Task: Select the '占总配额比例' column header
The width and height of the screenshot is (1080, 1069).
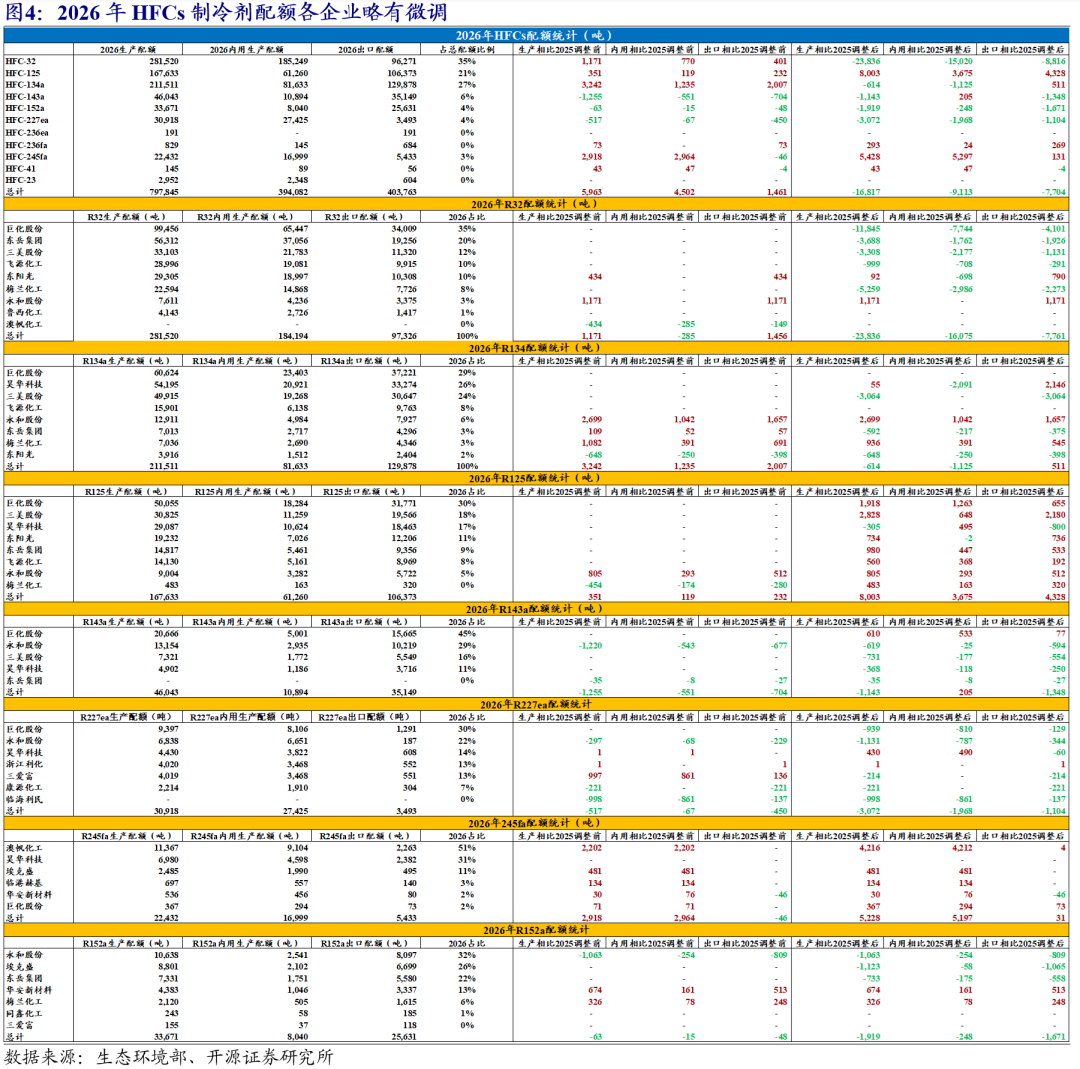Action: point(465,49)
